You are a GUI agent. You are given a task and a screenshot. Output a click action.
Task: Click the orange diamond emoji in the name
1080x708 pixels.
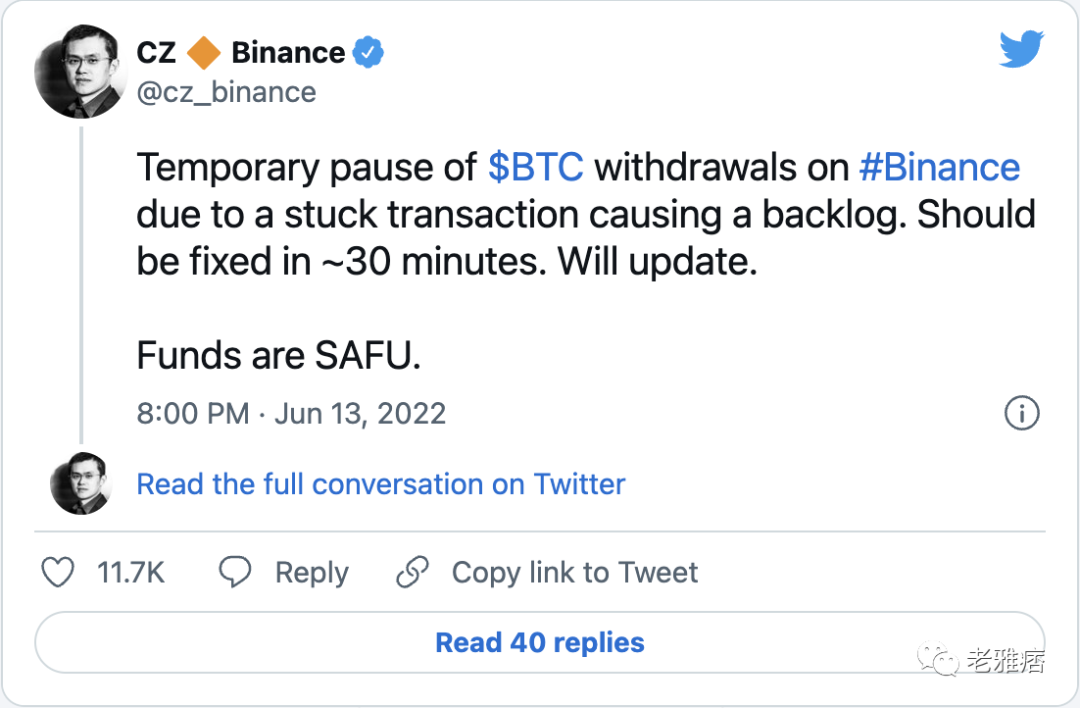click(204, 53)
